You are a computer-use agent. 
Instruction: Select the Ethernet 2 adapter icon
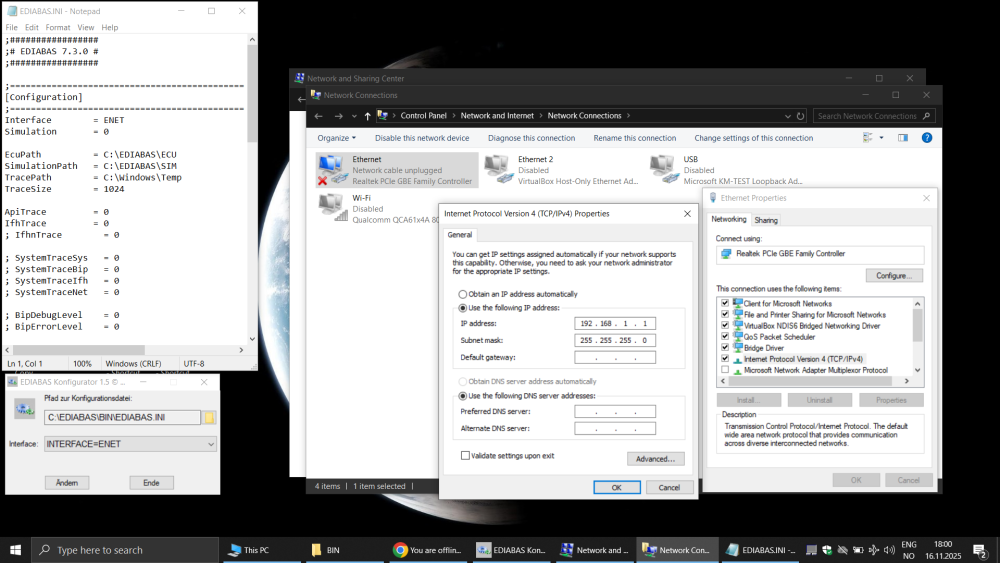(497, 166)
